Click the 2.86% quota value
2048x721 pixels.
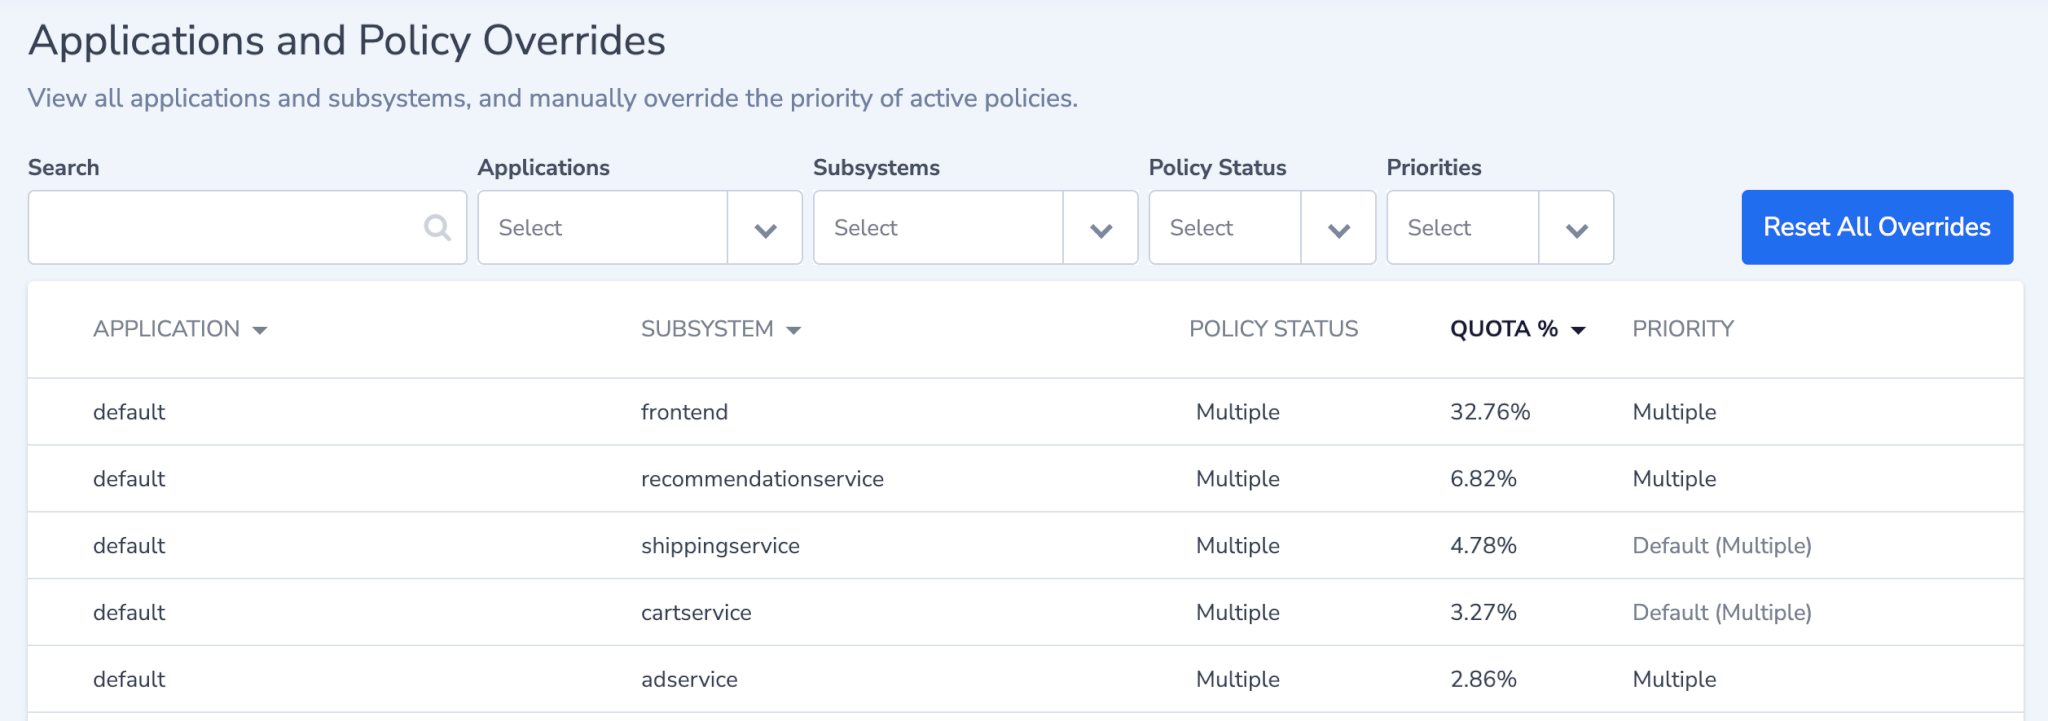click(x=1483, y=680)
